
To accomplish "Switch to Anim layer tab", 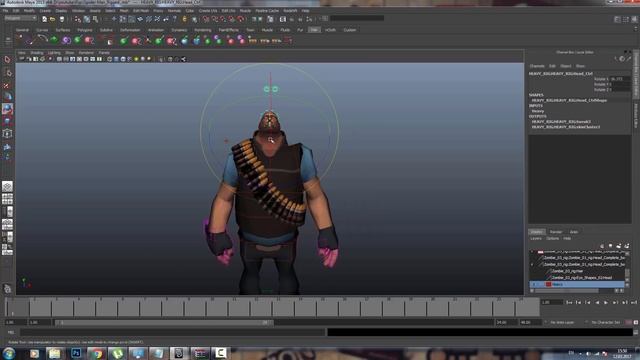I will [x=573, y=232].
